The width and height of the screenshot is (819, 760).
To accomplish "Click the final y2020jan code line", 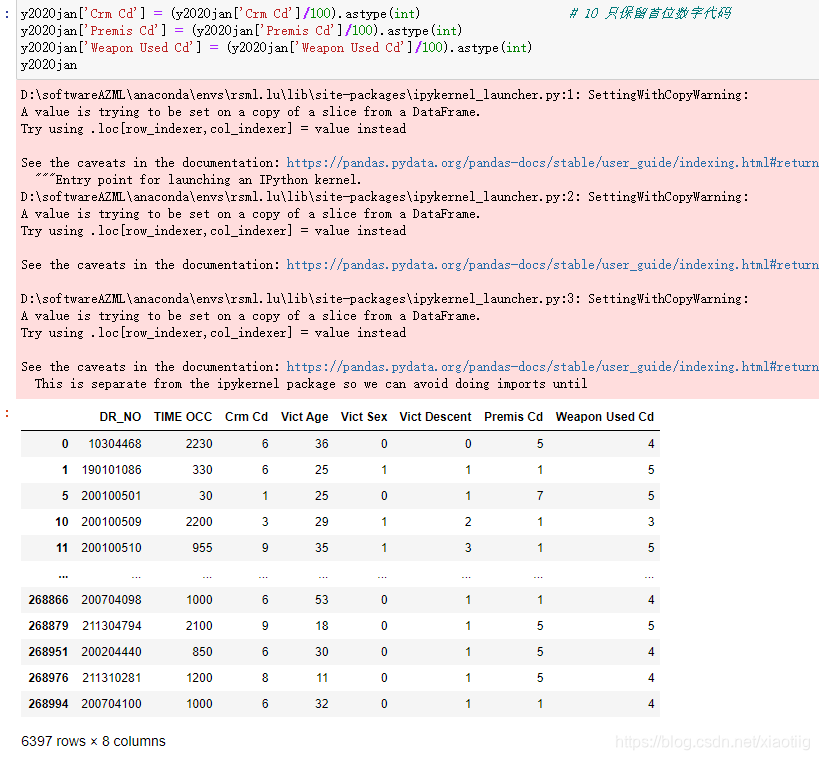I will point(49,65).
